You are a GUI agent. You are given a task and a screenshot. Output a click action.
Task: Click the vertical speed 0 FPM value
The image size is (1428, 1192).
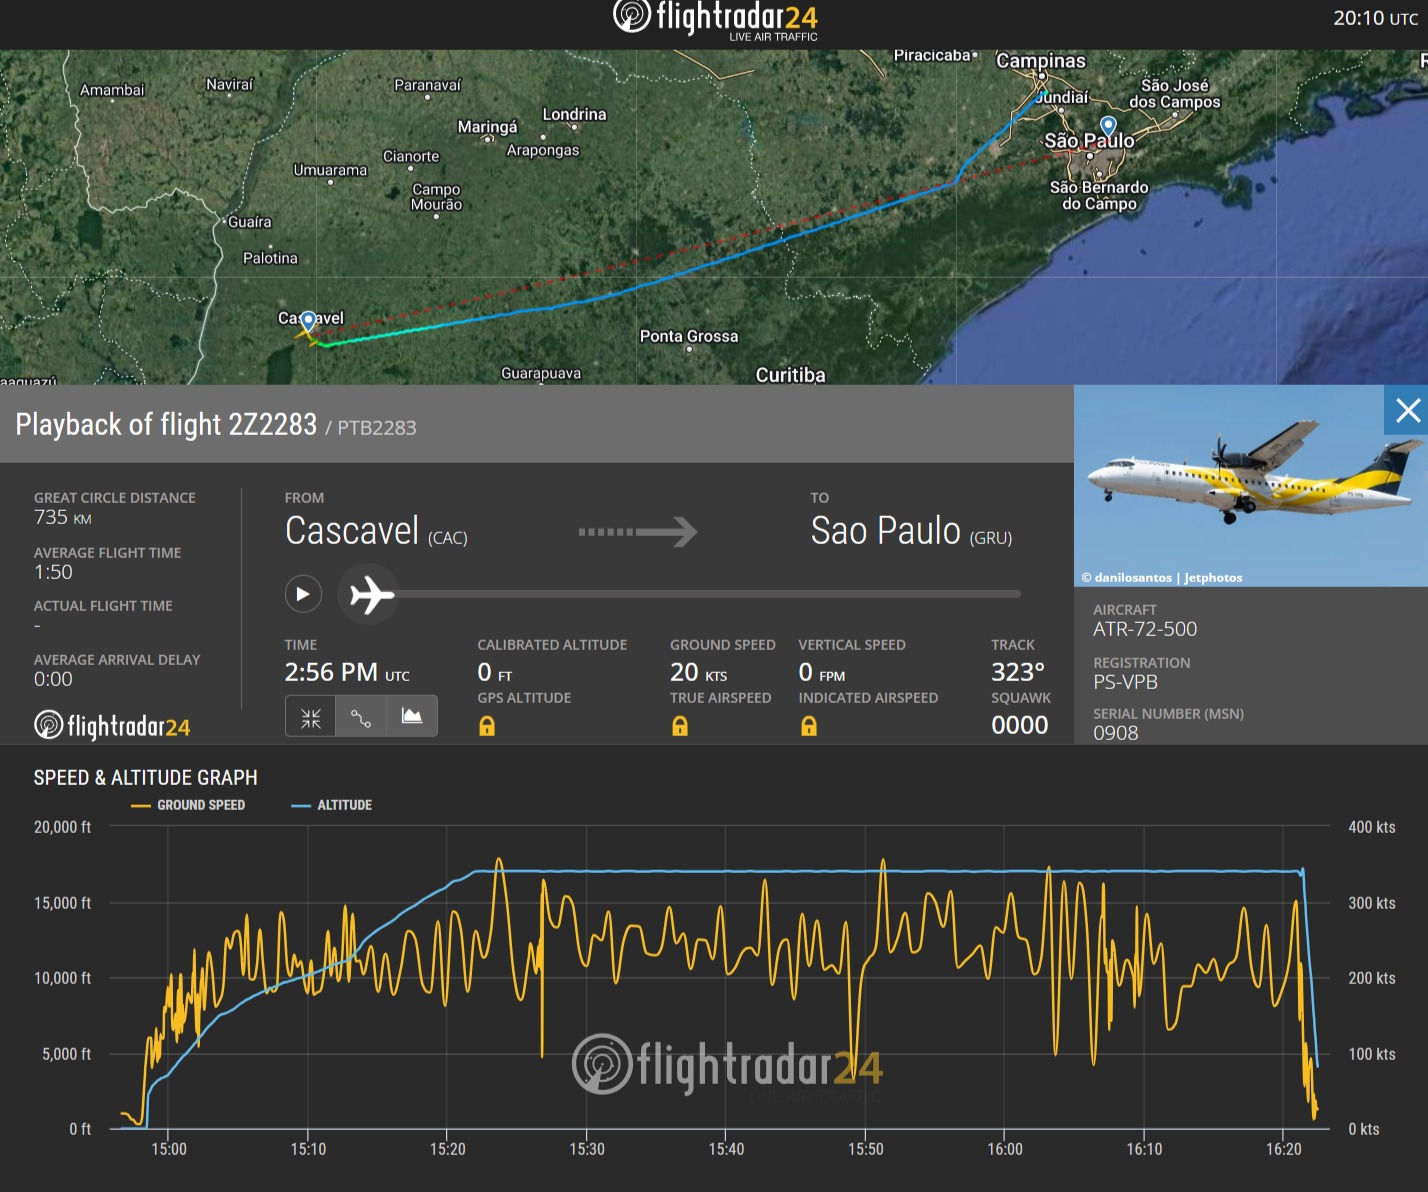822,672
